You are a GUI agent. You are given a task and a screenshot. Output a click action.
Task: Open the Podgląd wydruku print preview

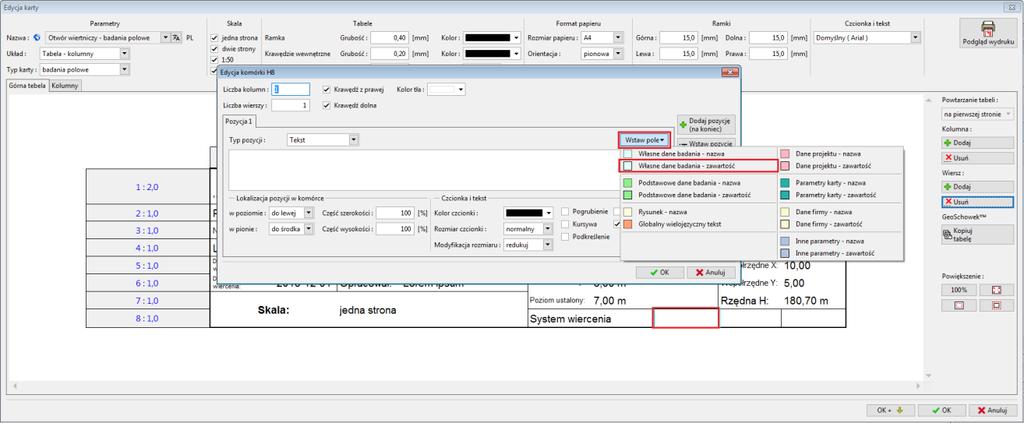[x=988, y=32]
